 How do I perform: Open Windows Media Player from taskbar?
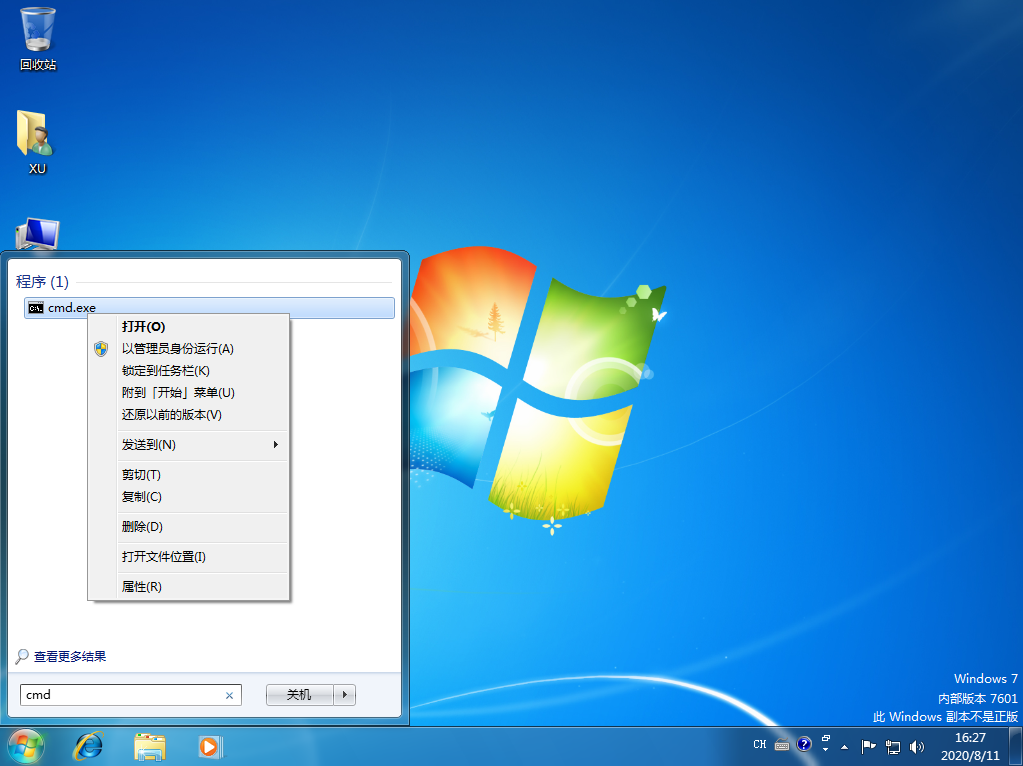pos(210,746)
